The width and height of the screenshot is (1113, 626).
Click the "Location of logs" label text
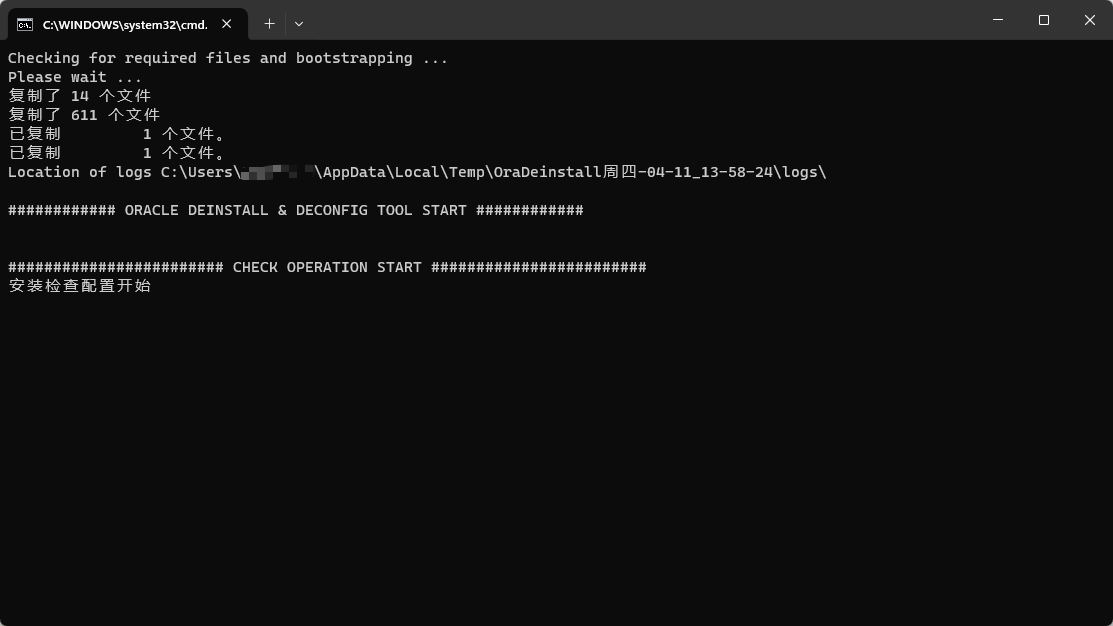(80, 172)
